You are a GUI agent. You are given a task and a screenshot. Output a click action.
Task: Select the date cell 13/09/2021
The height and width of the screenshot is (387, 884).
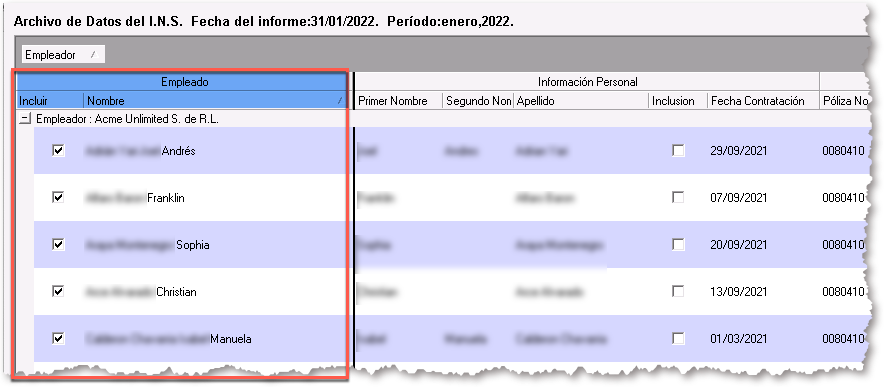[763, 291]
